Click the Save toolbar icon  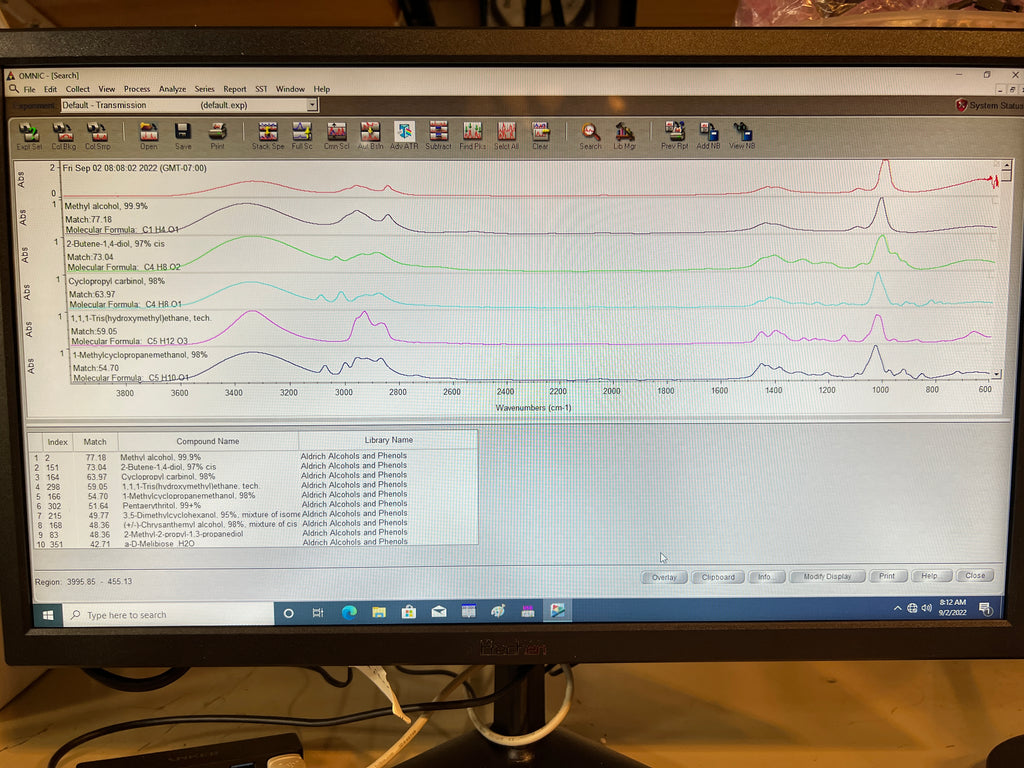point(183,136)
